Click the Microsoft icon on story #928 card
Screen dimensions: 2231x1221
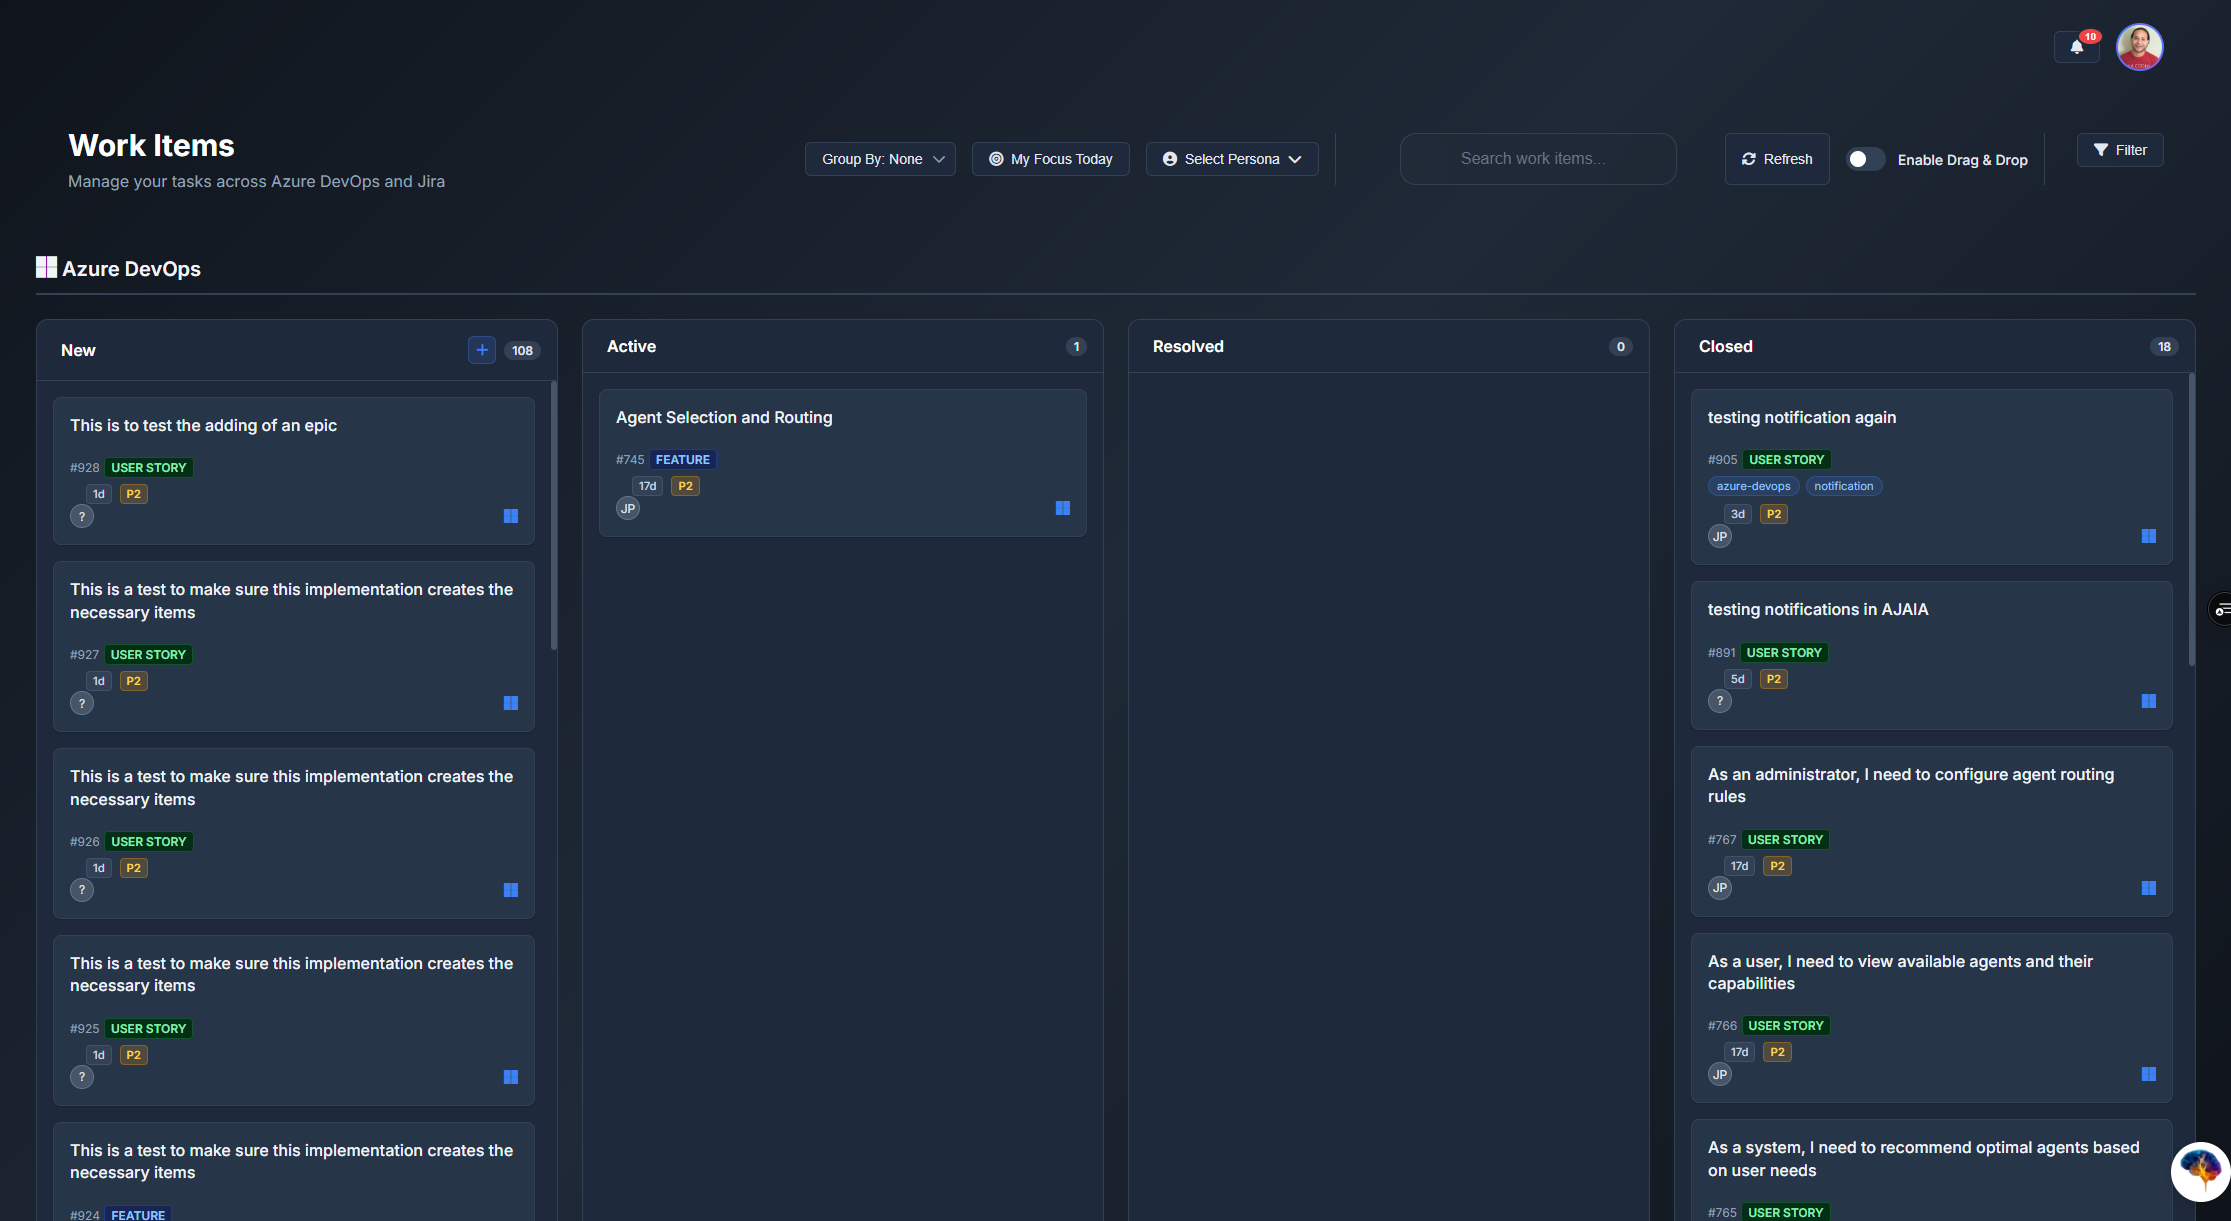point(511,516)
